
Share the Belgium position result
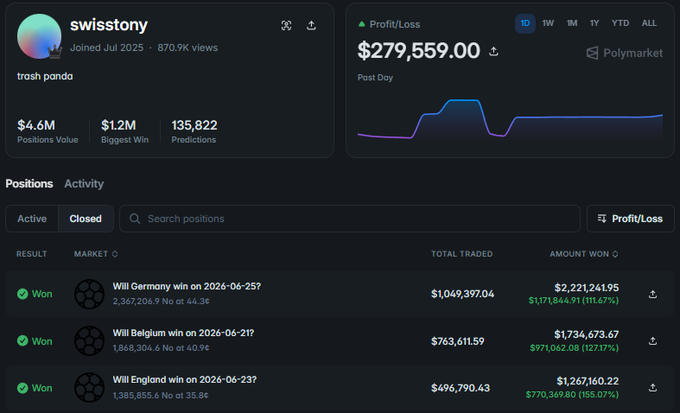(x=652, y=341)
